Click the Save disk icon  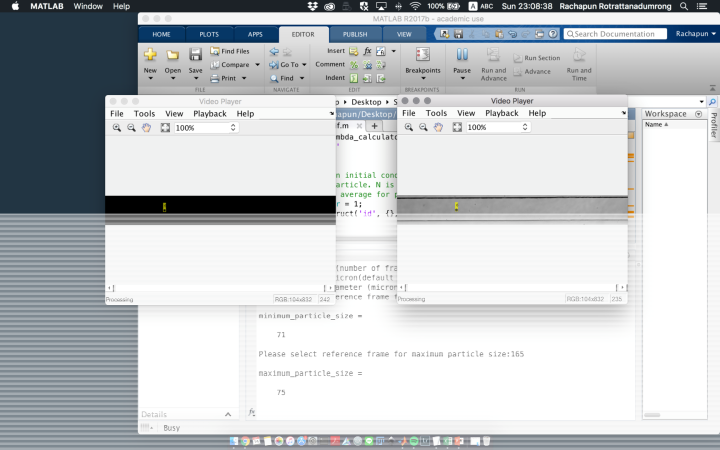click(x=195, y=56)
